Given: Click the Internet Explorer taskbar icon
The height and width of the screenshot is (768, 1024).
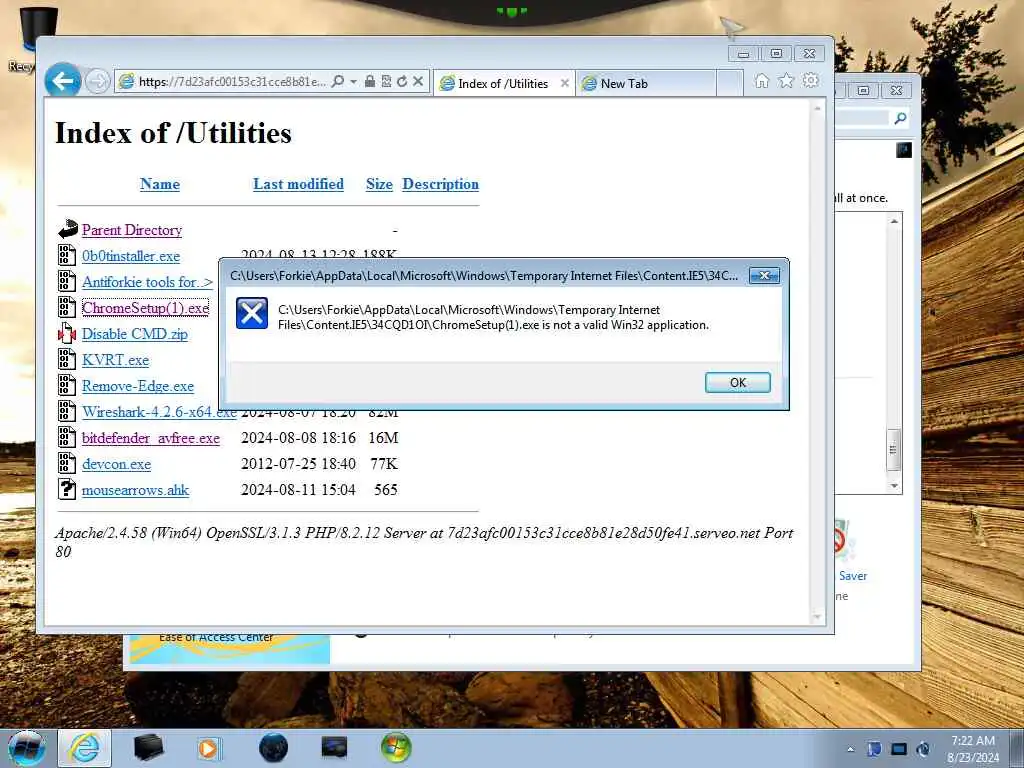Looking at the screenshot, I should tap(85, 748).
